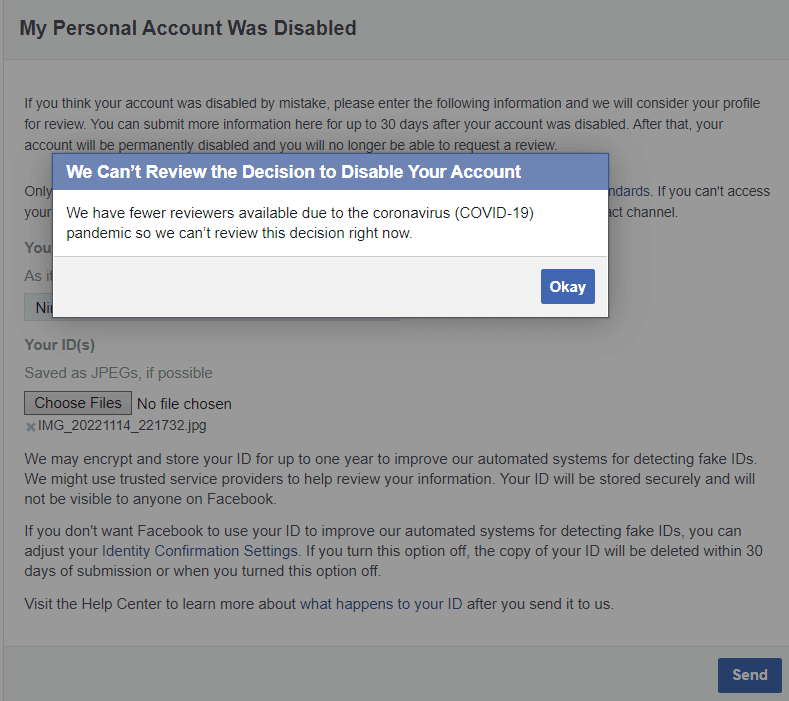789x701 pixels.
Task: Select the IMG_20221114_221732.jpg file name
Action: 122,426
